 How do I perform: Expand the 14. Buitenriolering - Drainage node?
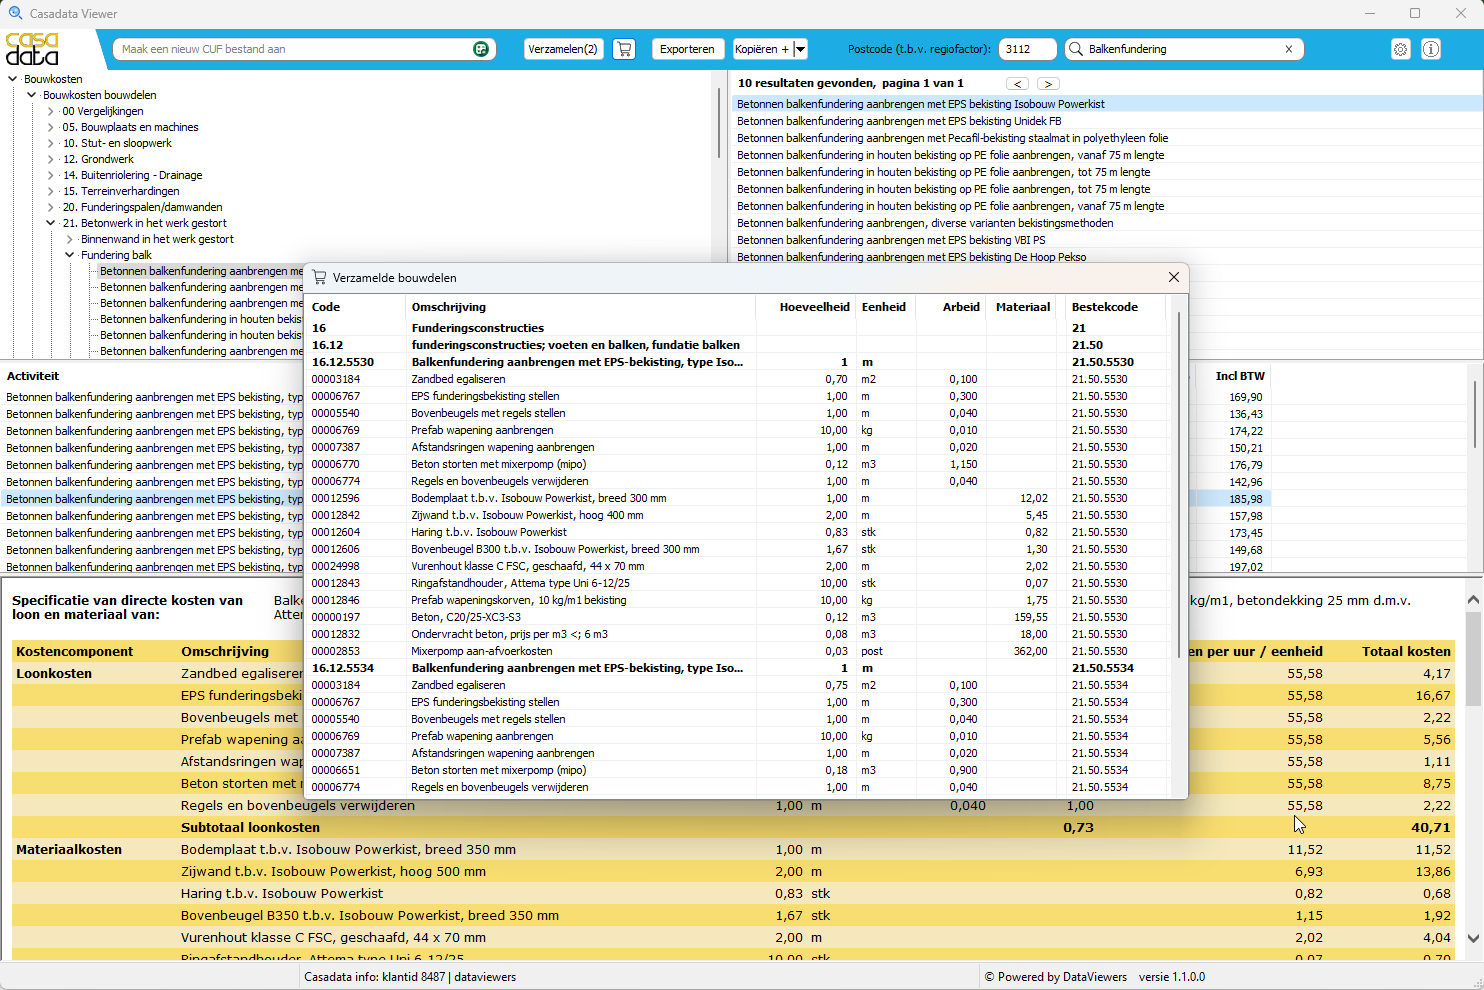point(50,175)
